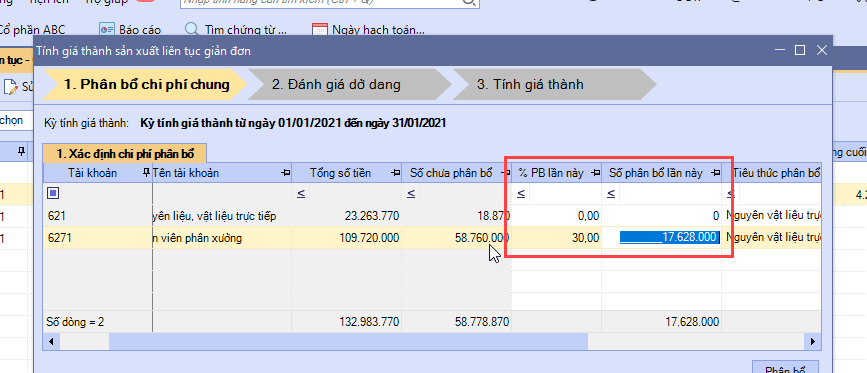
Task: Open the Ngày hạch toán calendar icon
Action: pyautogui.click(x=319, y=29)
